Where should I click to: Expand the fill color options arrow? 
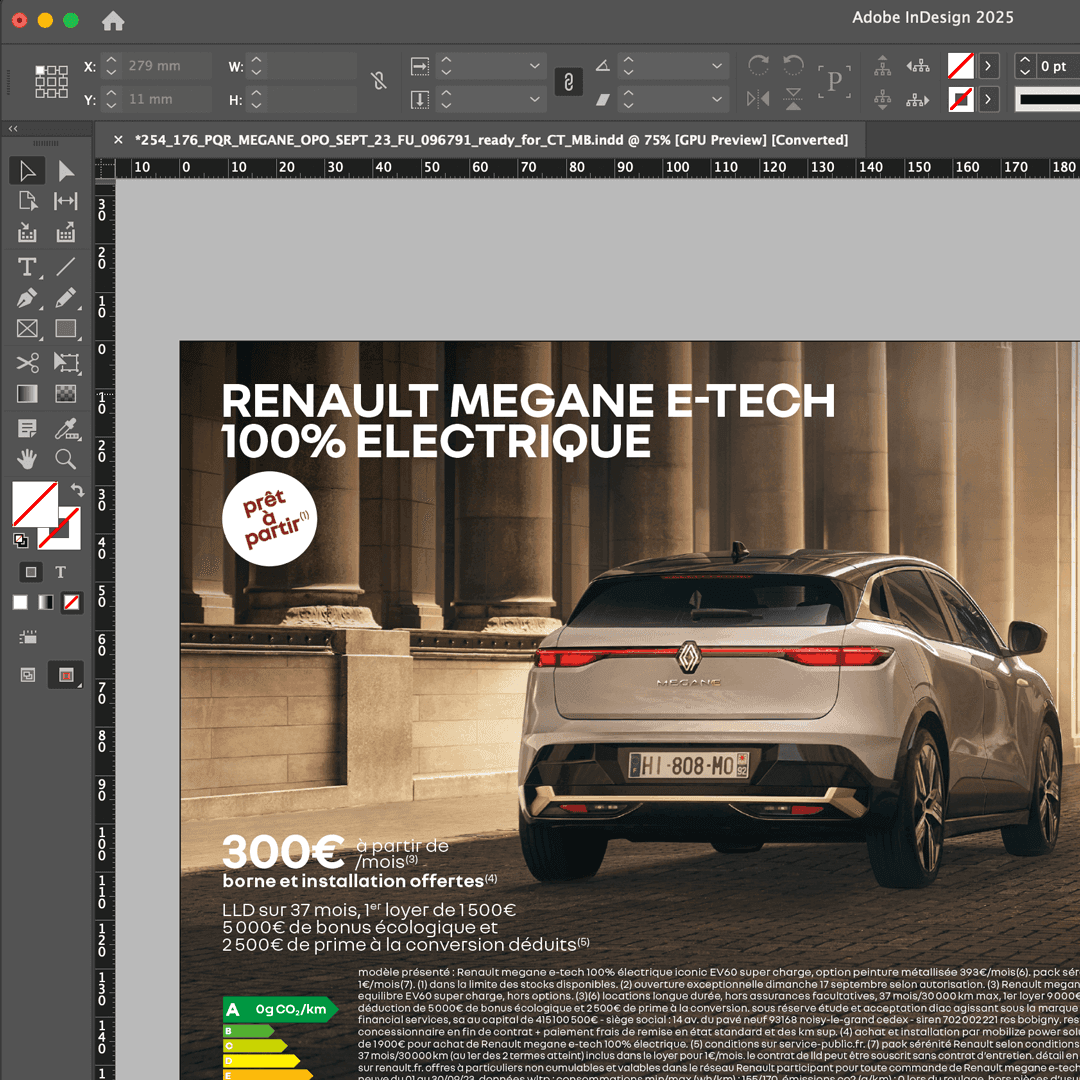tap(989, 66)
